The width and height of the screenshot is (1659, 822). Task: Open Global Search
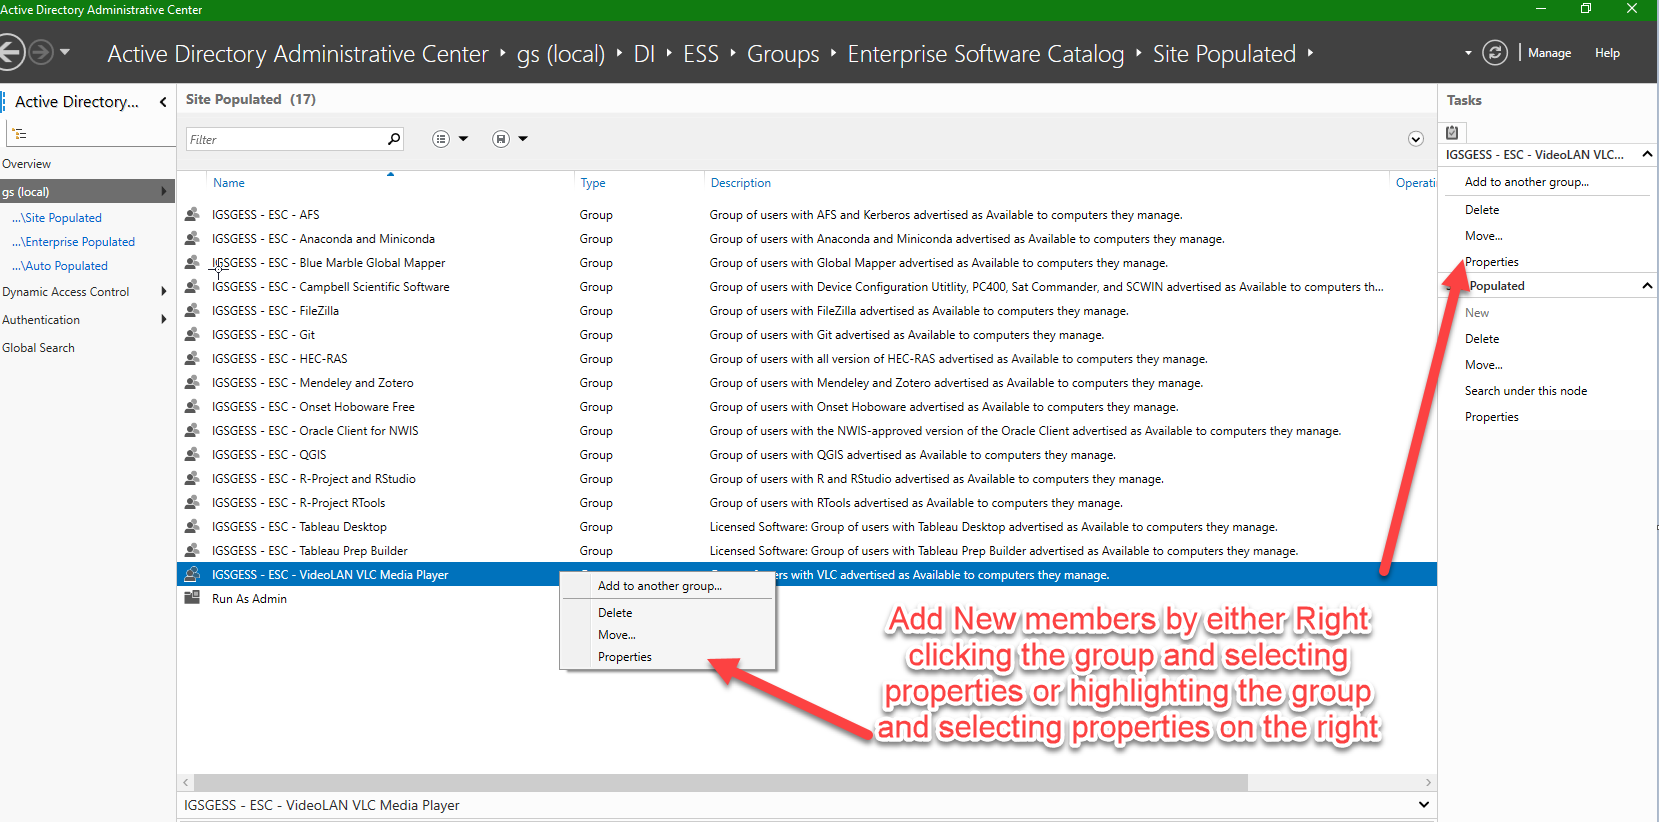39,348
